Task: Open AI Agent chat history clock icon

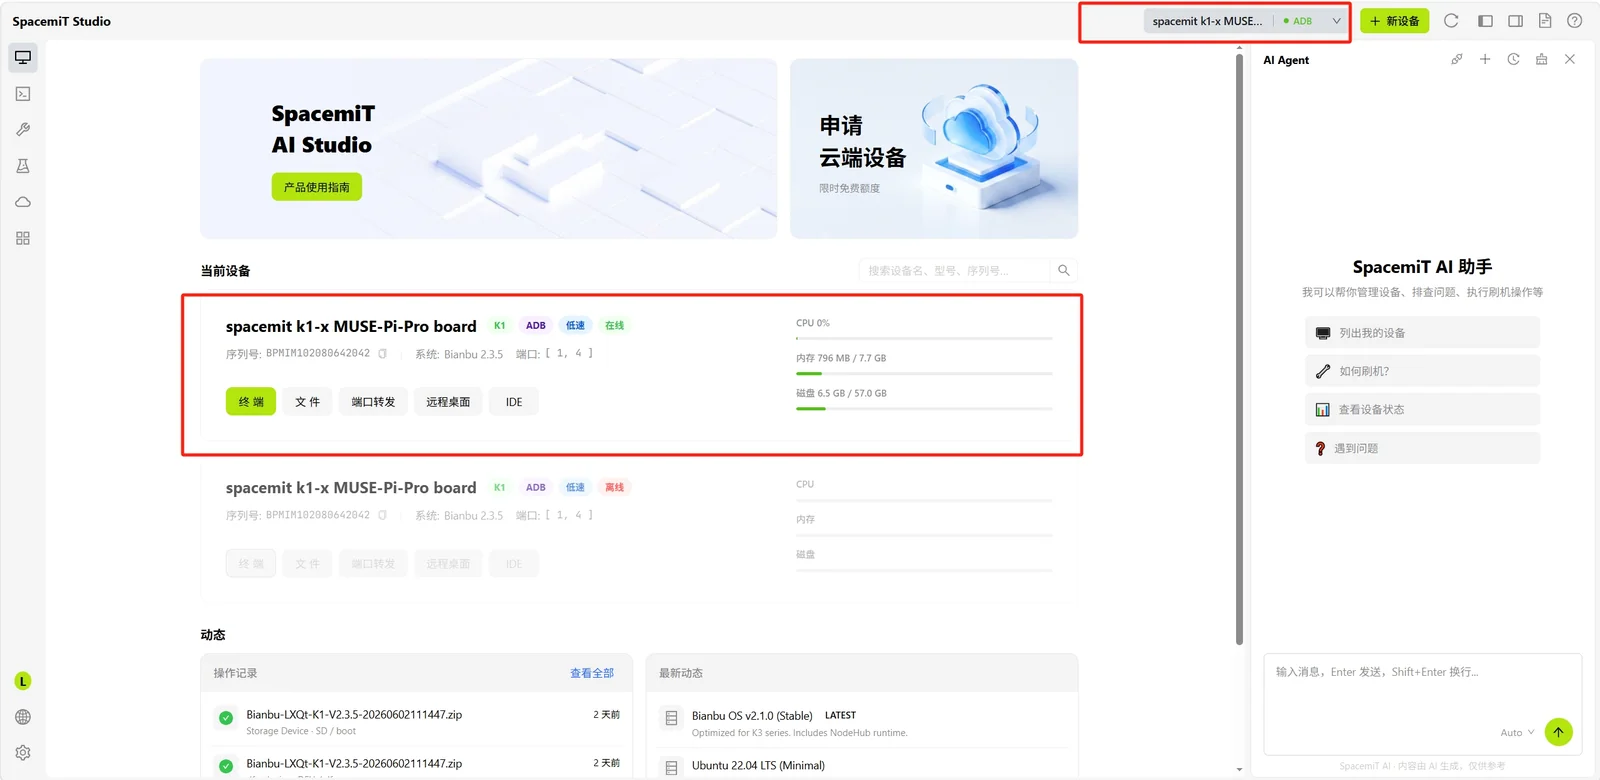Action: (x=1514, y=60)
